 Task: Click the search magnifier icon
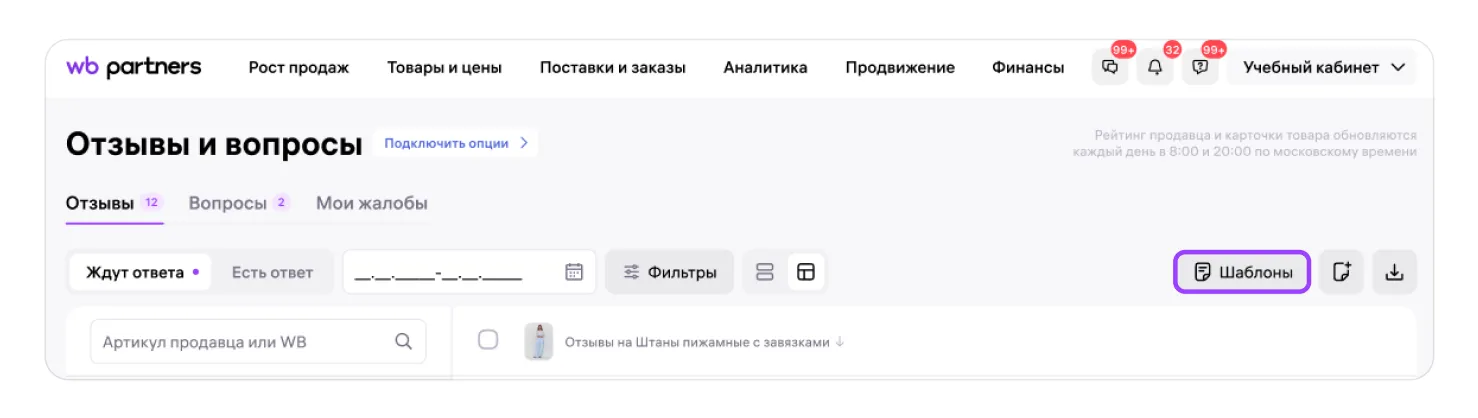404,342
